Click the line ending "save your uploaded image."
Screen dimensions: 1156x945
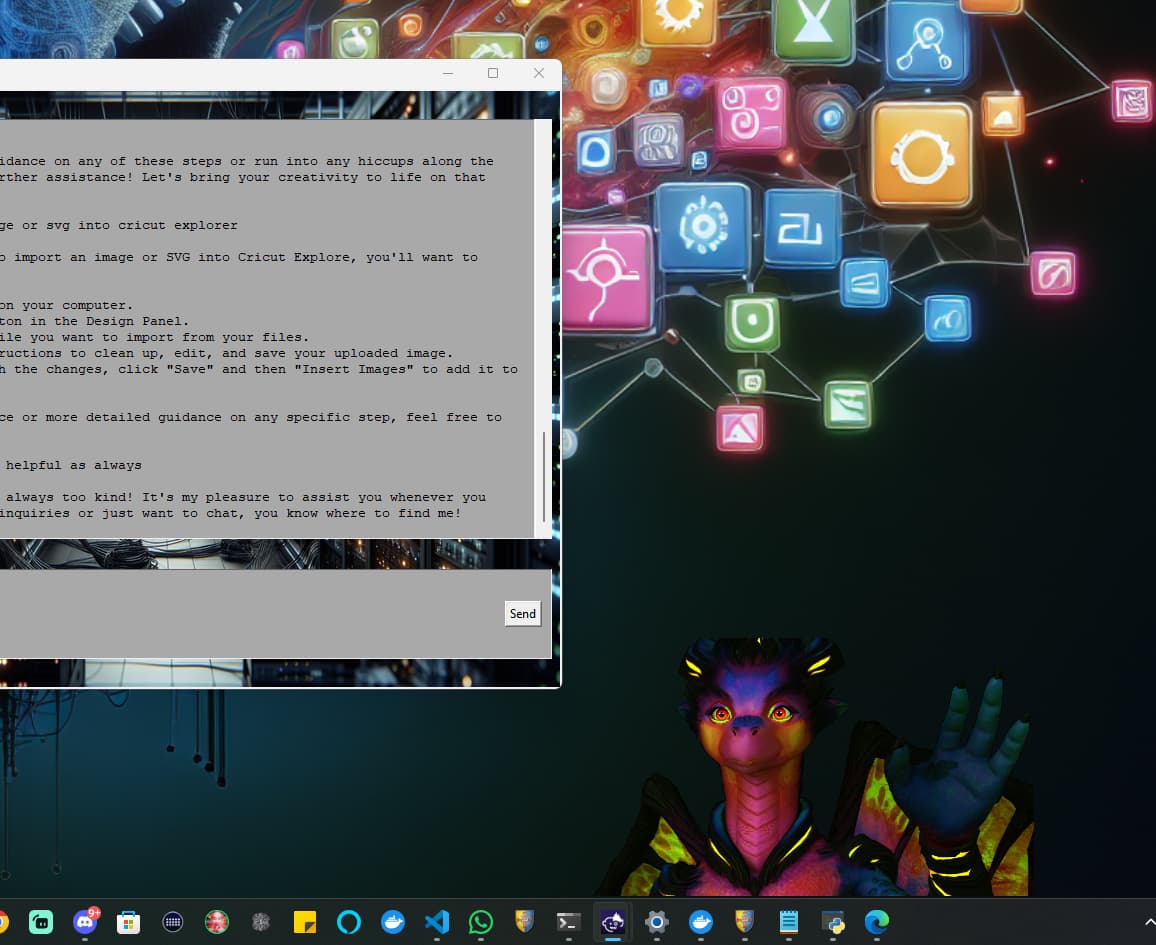(226, 354)
